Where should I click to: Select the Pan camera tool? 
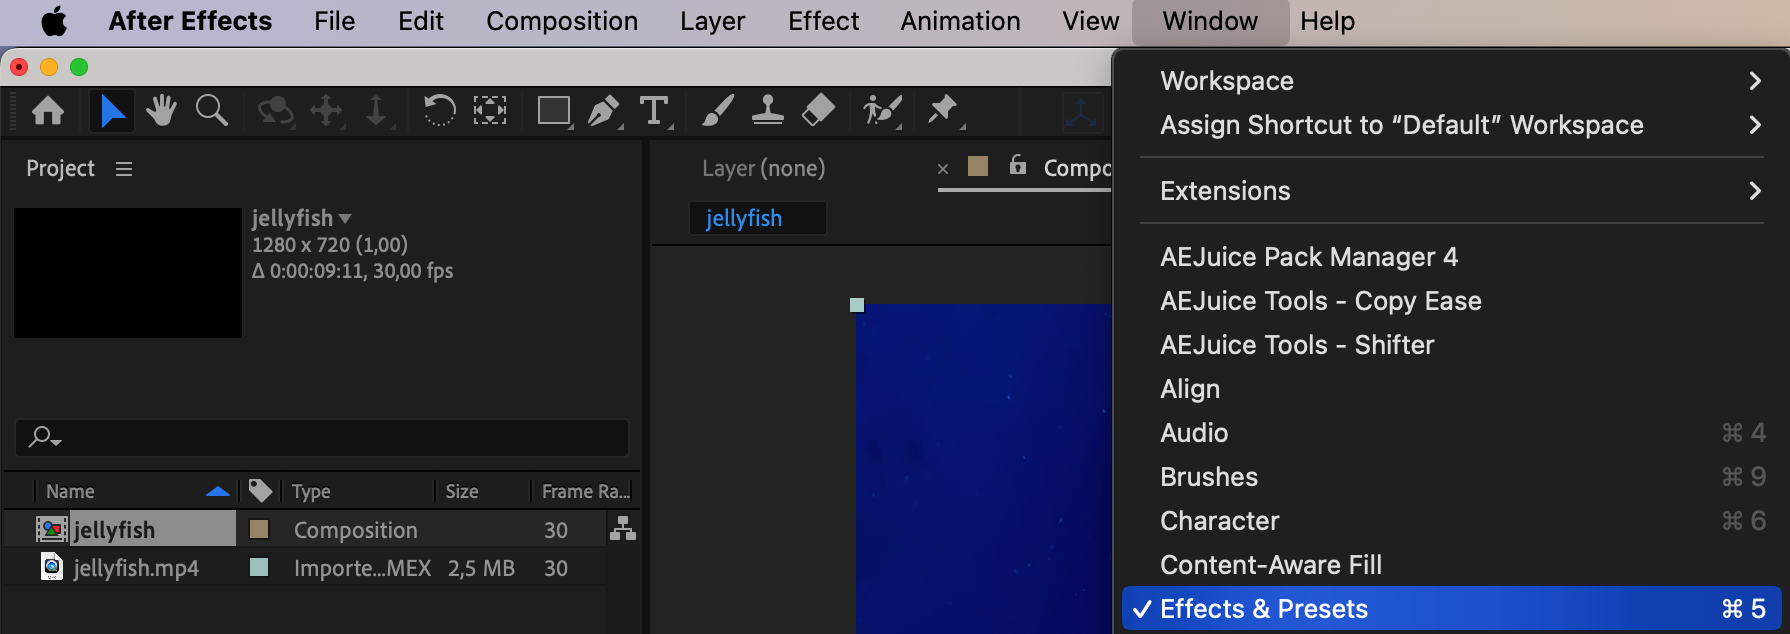tap(327, 111)
